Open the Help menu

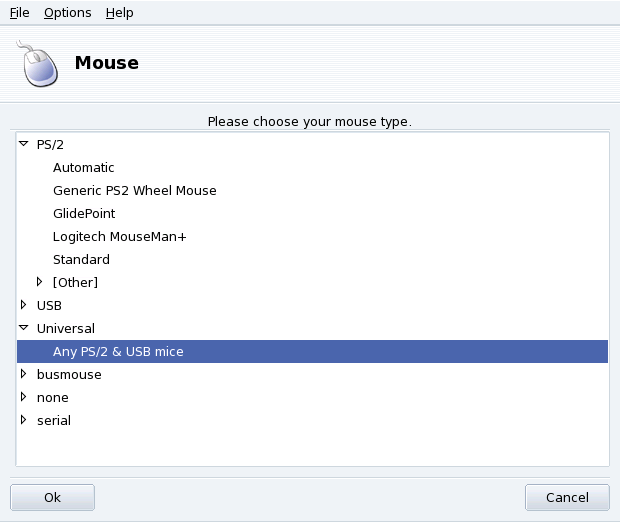(x=119, y=13)
